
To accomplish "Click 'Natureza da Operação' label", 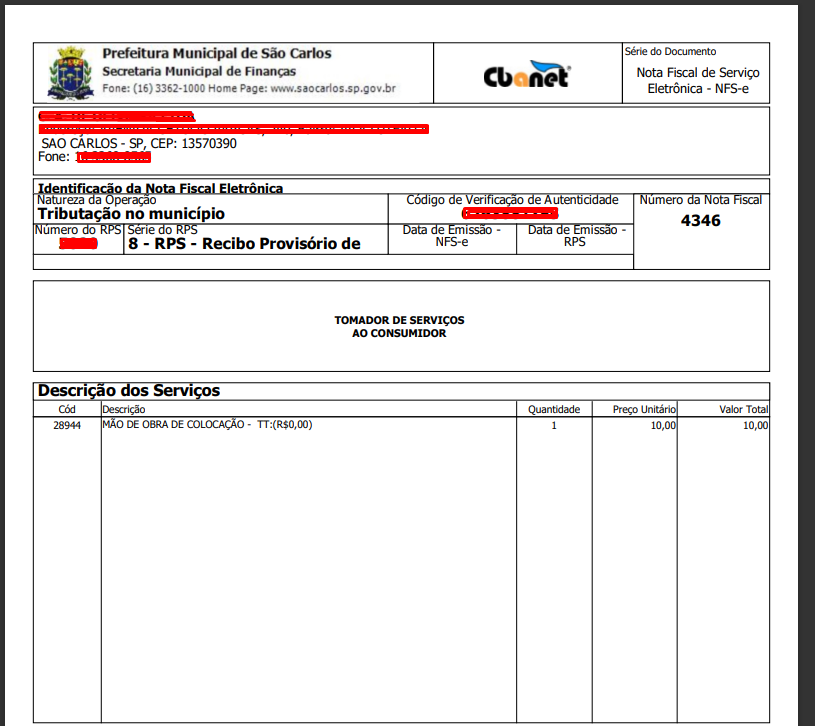I will (x=96, y=200).
